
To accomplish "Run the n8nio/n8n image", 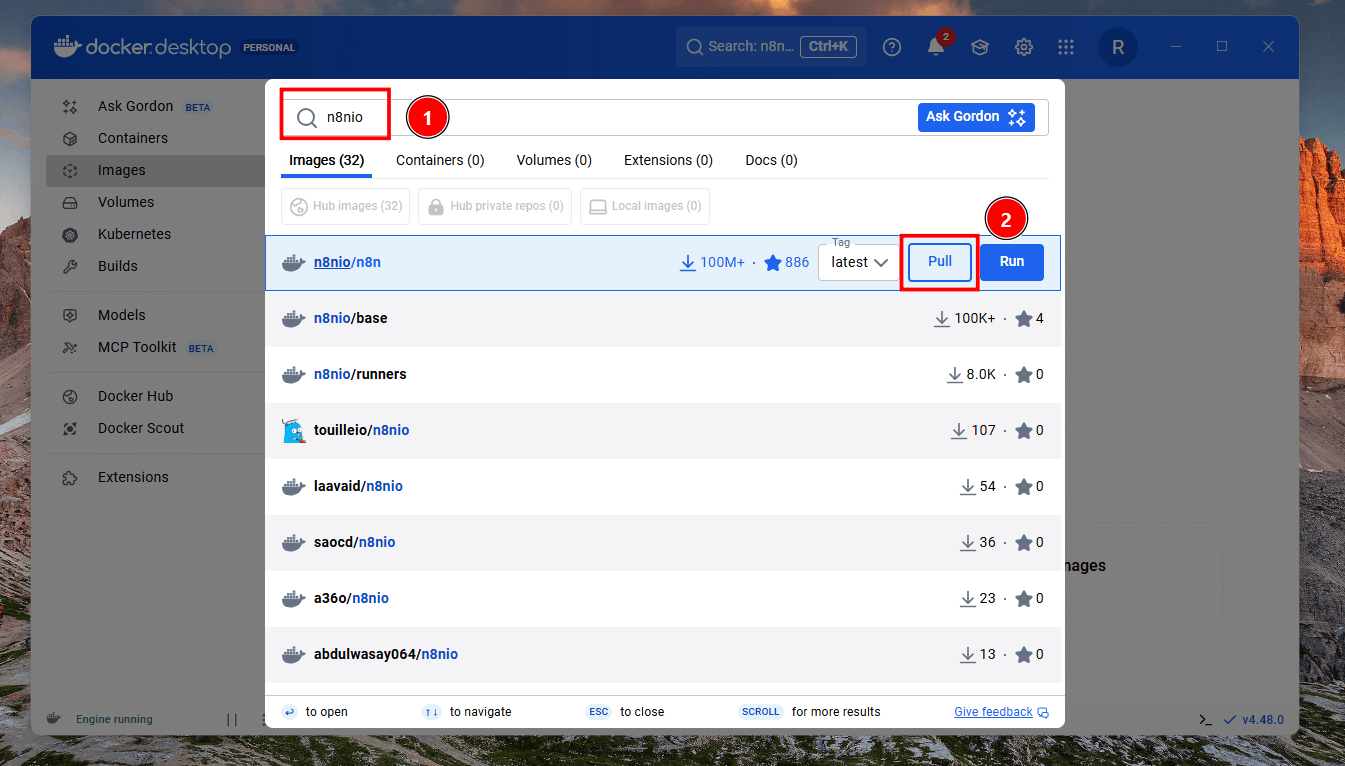I will [x=1012, y=262].
